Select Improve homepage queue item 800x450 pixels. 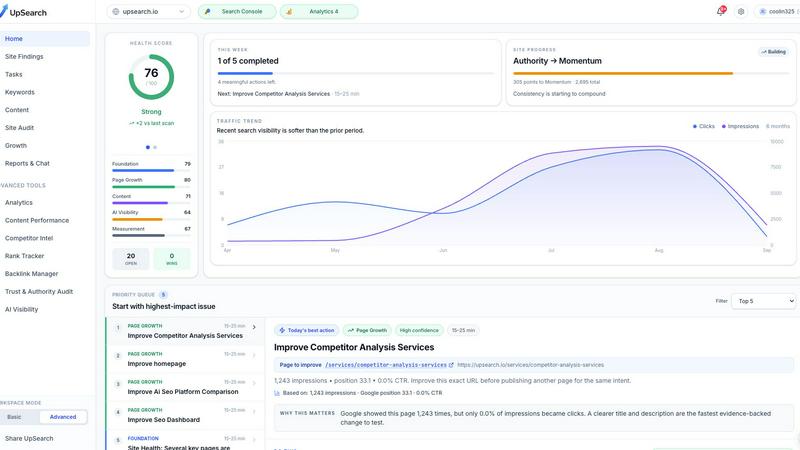coord(186,359)
